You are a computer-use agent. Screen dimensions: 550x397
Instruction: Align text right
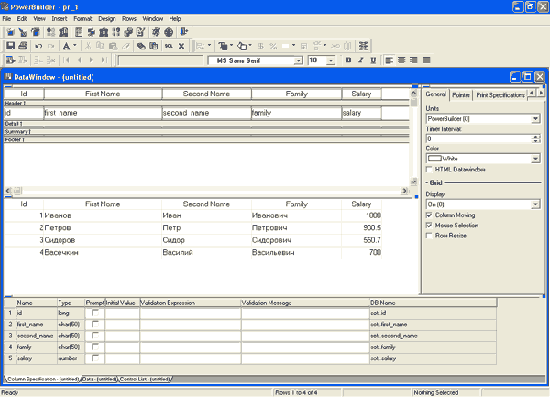(414, 60)
